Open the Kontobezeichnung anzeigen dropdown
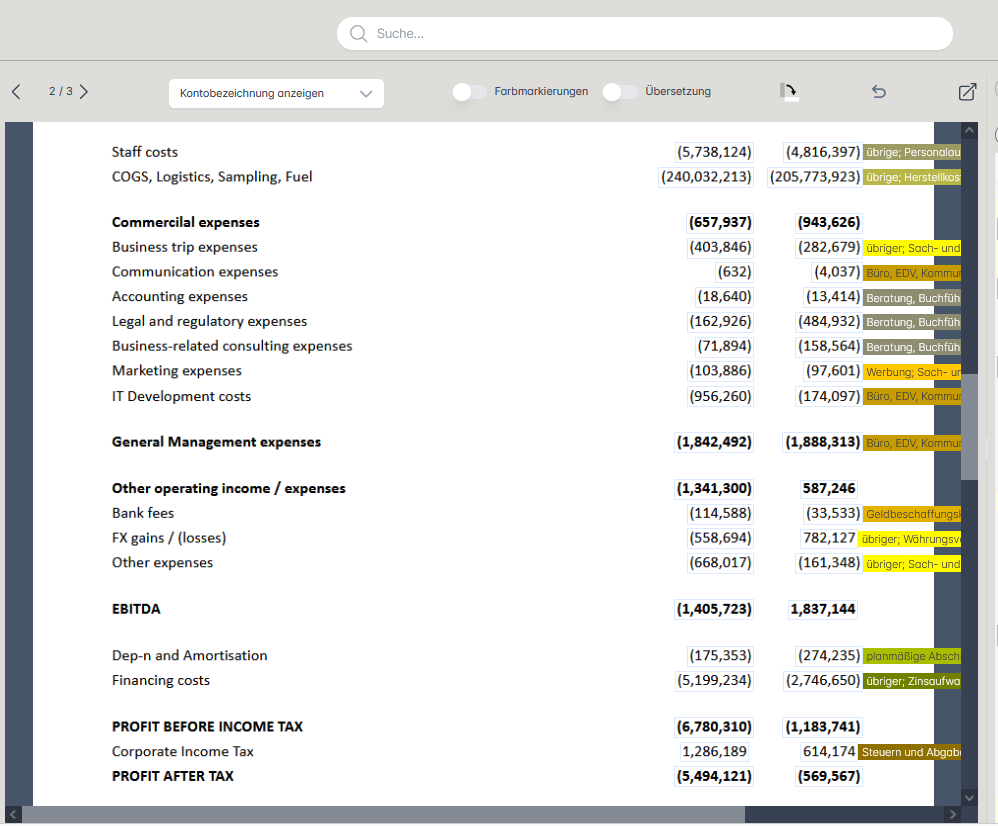 click(263, 94)
